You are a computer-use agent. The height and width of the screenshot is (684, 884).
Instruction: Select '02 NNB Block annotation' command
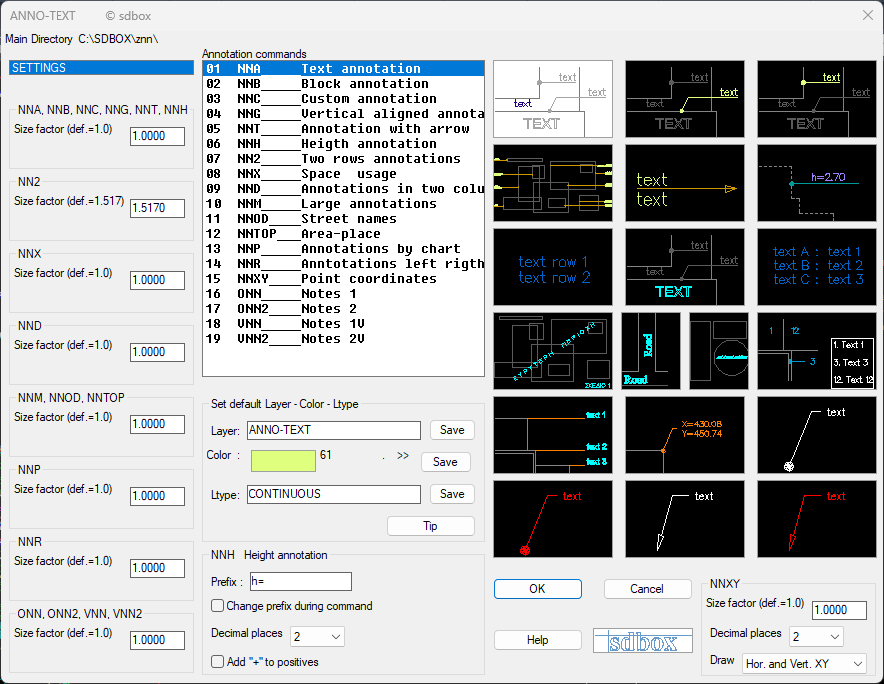coord(343,84)
